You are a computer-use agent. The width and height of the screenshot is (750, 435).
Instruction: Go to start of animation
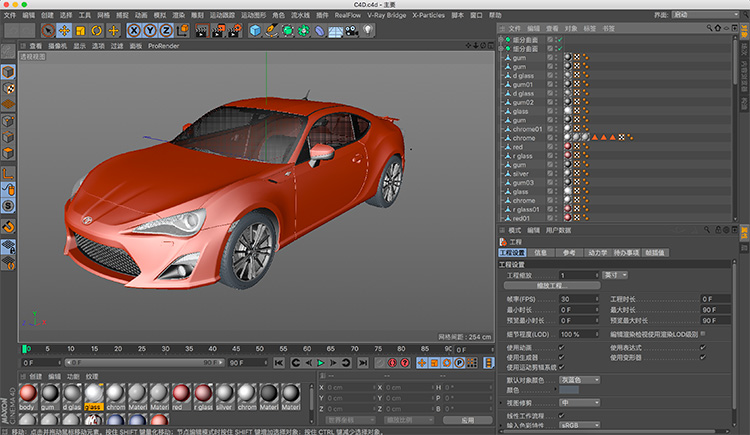279,363
